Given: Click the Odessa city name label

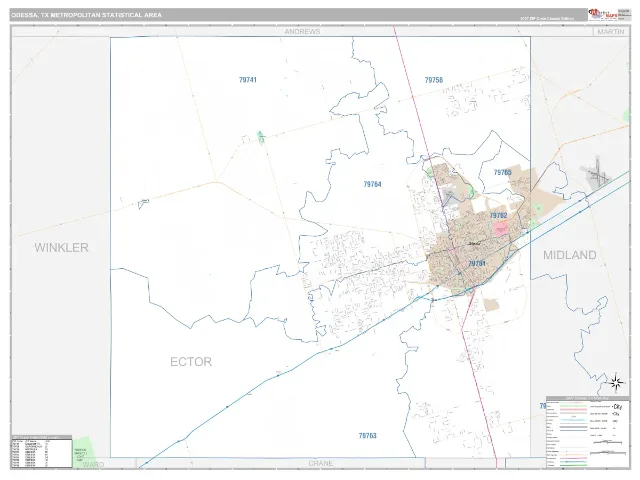Looking at the screenshot, I should 474,244.
